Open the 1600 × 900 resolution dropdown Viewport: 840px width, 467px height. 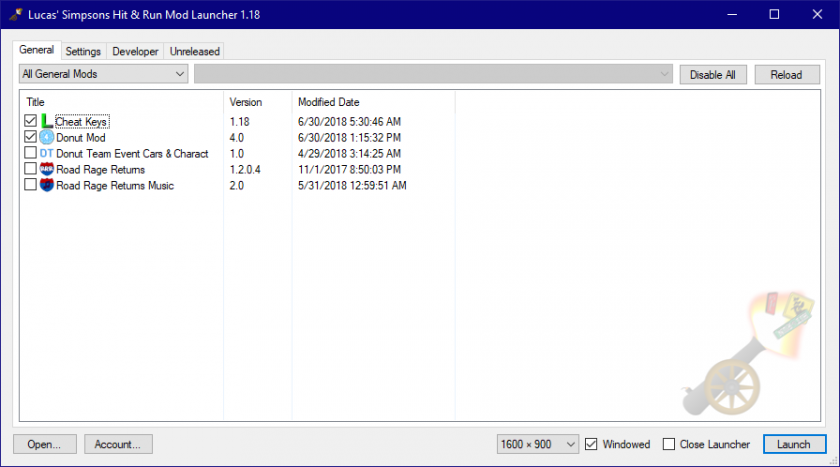537,444
